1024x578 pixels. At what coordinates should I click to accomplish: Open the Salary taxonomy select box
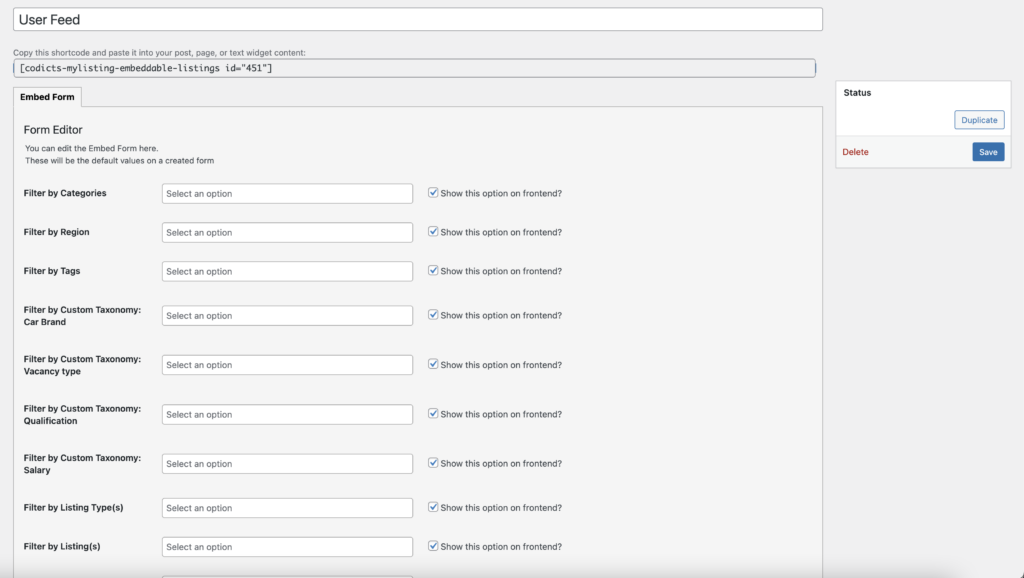tap(287, 464)
